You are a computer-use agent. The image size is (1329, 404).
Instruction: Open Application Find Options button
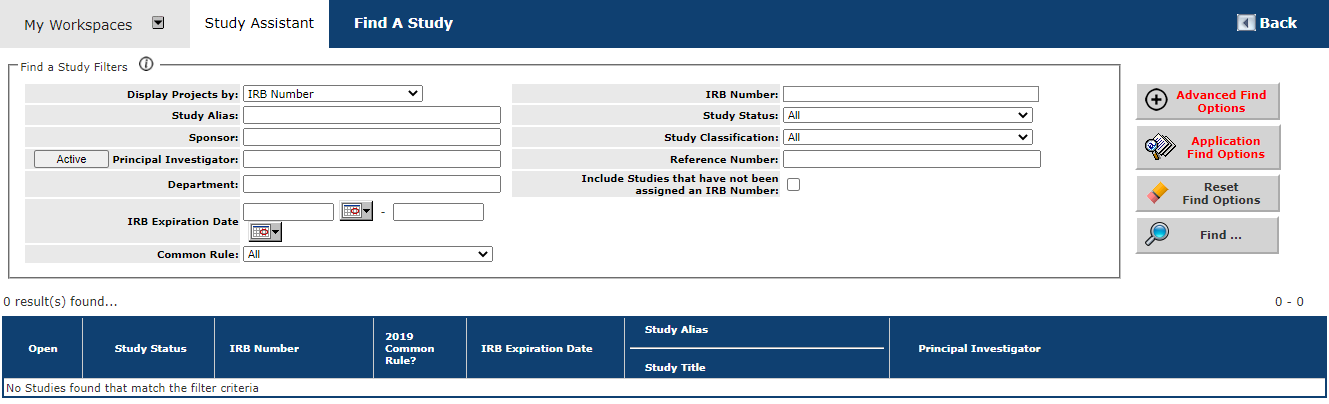(x=1207, y=147)
